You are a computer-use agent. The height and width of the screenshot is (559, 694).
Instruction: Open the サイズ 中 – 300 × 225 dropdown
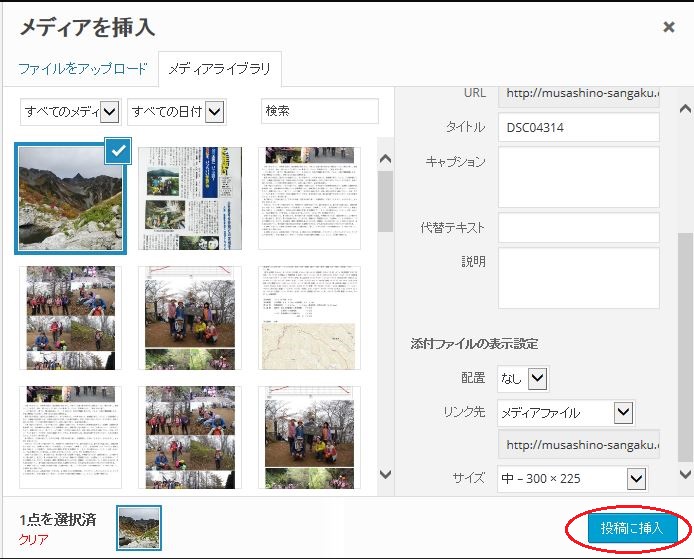pyautogui.click(x=572, y=479)
